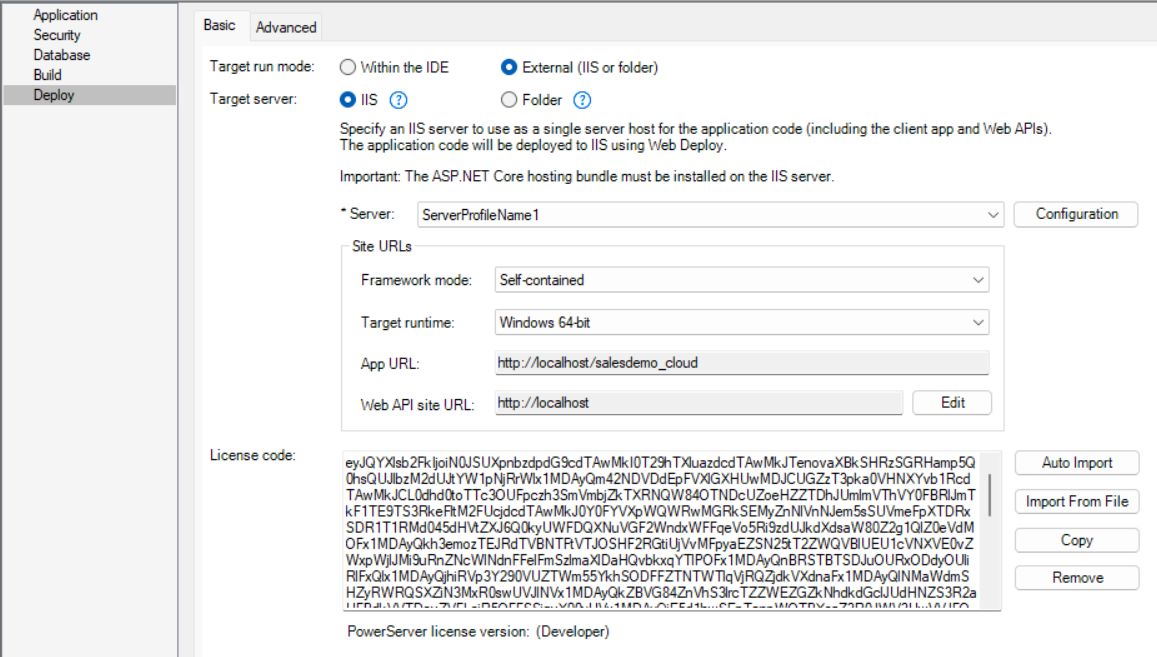Click the PowerServer license version text
The height and width of the screenshot is (657, 1157).
coord(478,632)
